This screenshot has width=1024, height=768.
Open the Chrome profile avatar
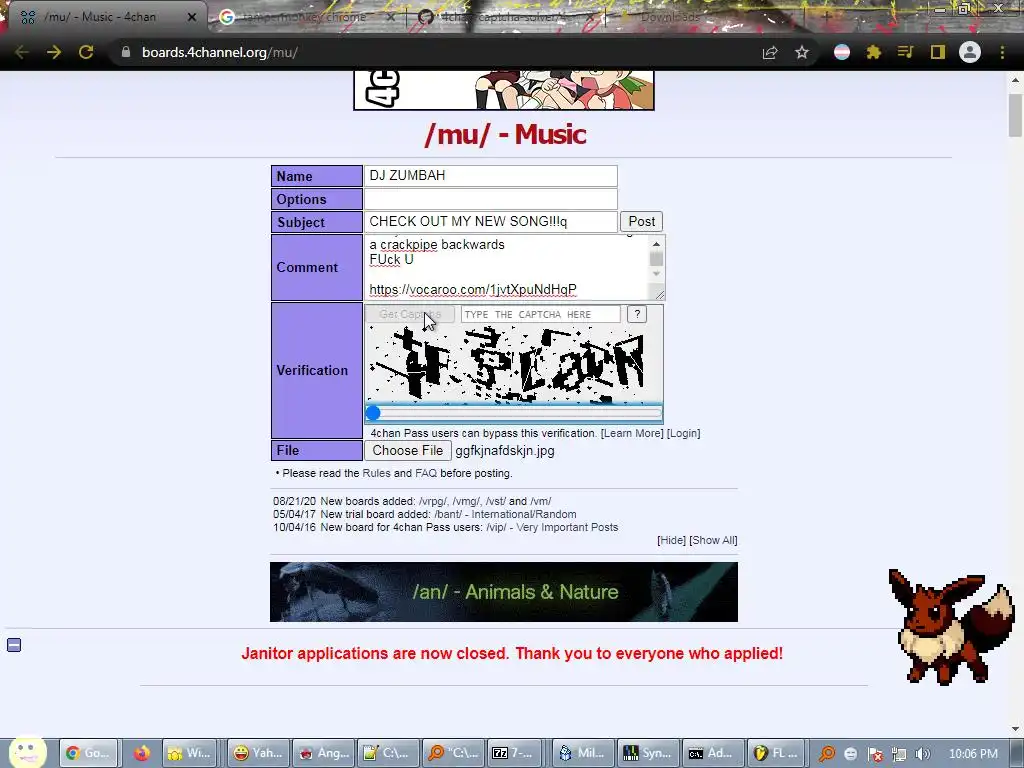click(x=970, y=52)
